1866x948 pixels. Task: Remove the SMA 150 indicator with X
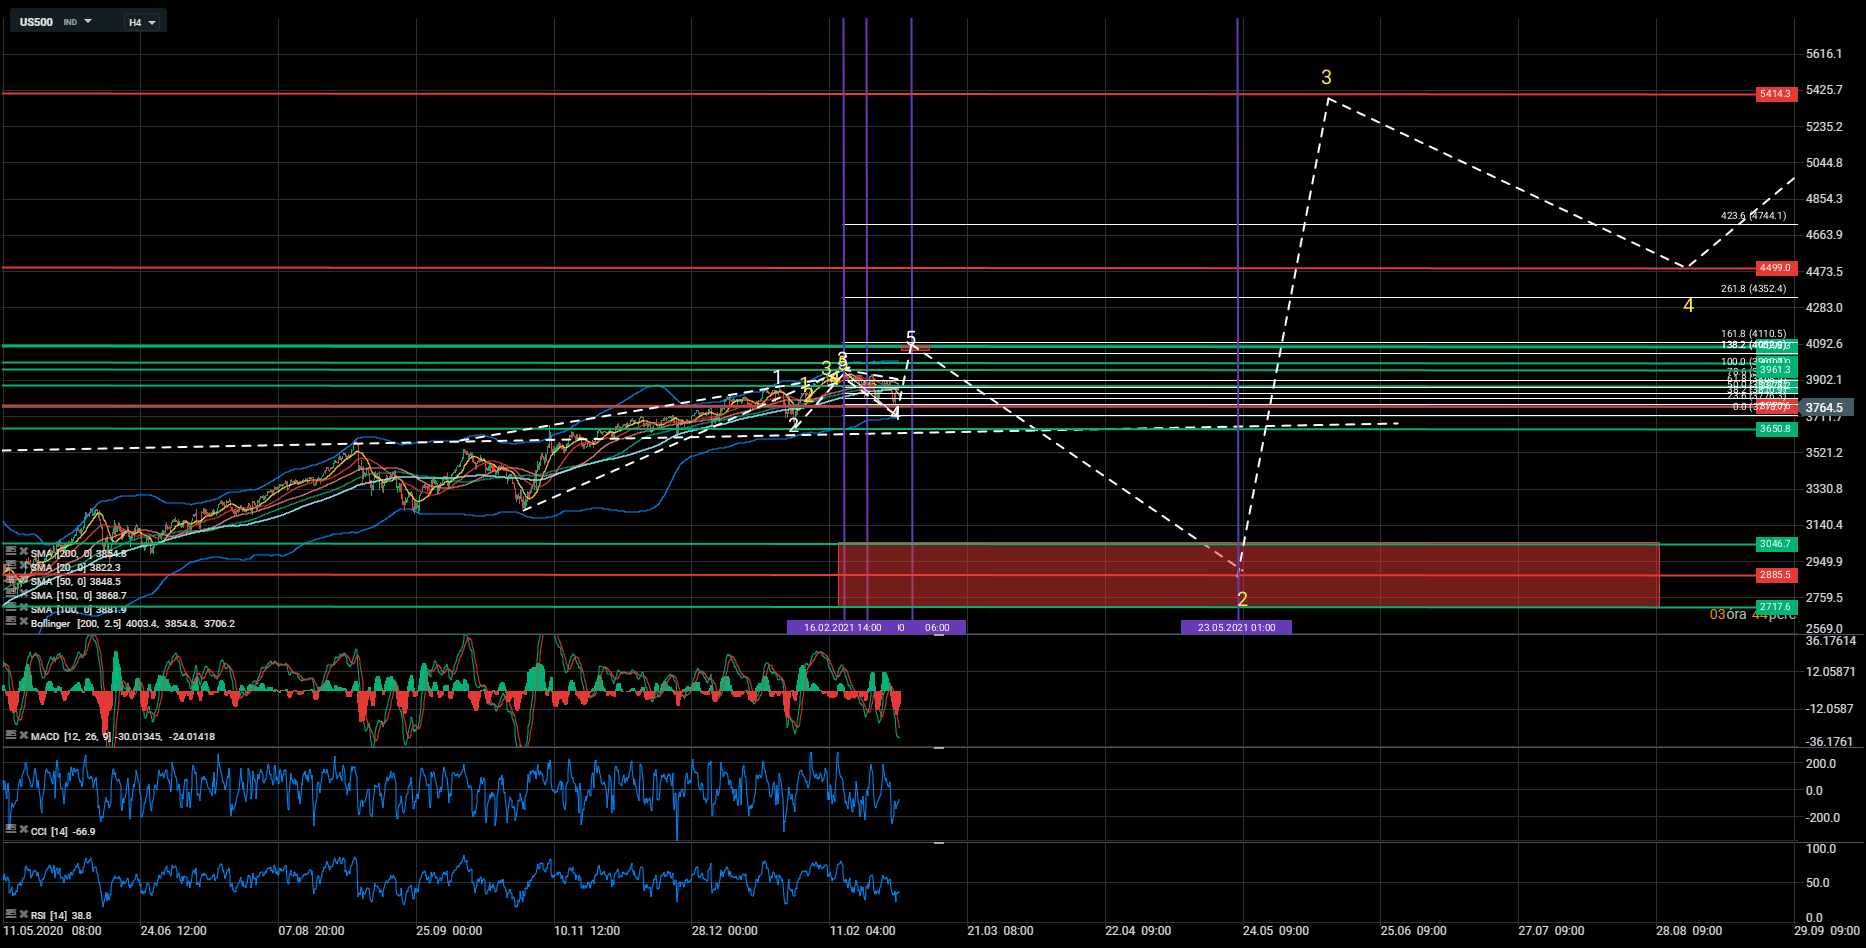click(22, 594)
